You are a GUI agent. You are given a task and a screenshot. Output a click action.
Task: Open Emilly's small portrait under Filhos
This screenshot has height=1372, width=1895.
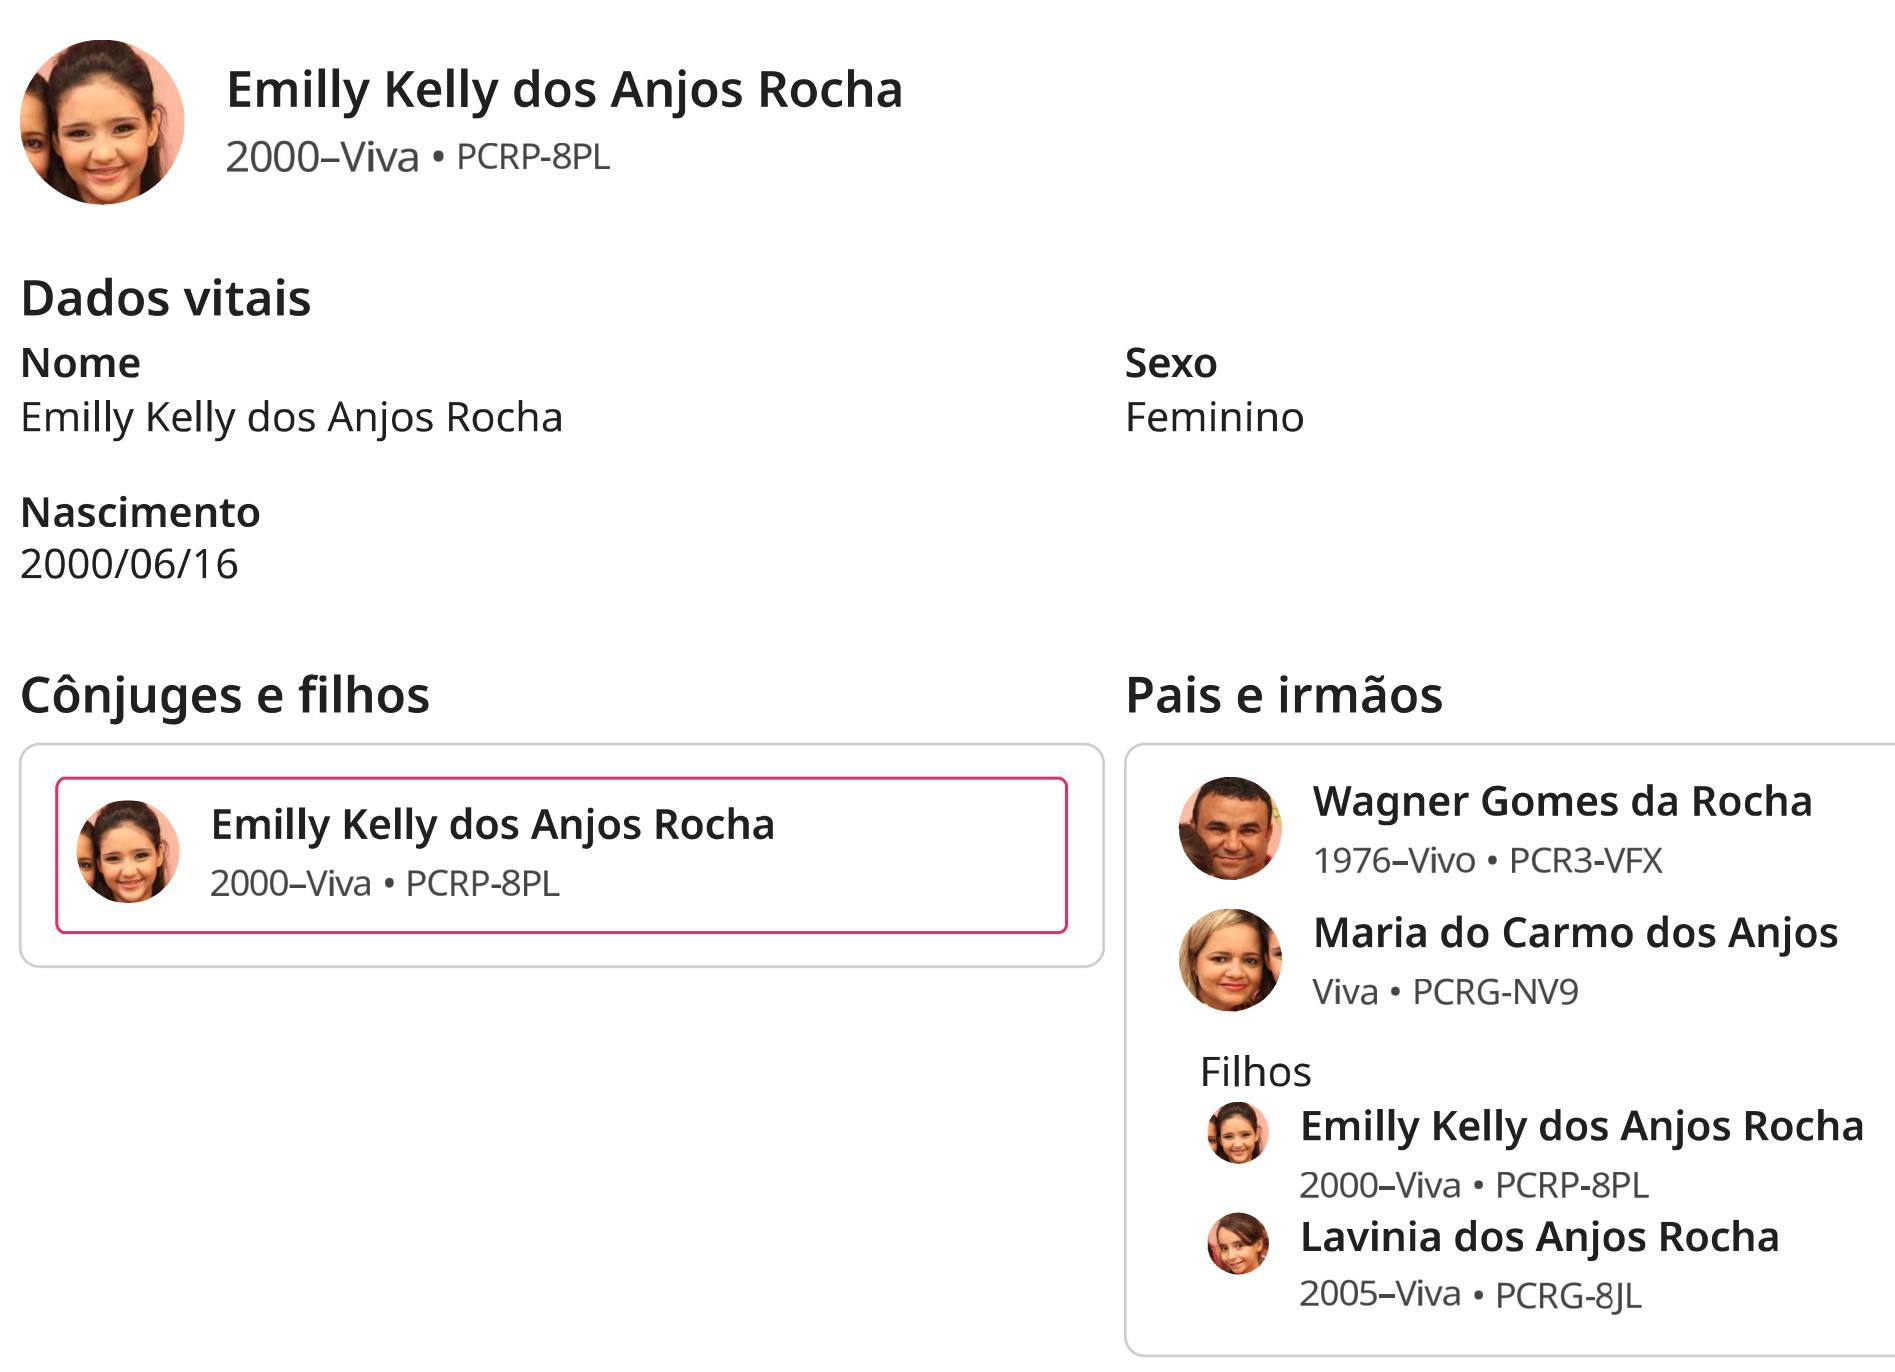(1238, 1133)
